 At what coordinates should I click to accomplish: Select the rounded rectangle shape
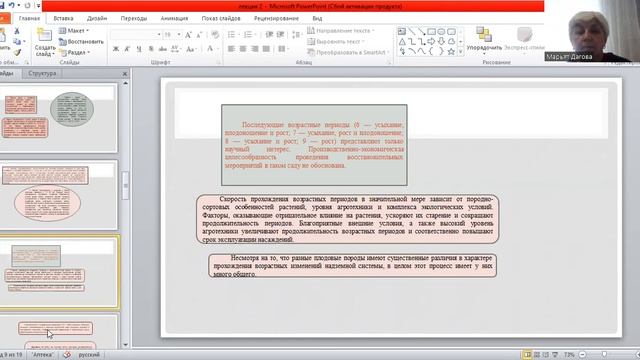tap(451, 31)
